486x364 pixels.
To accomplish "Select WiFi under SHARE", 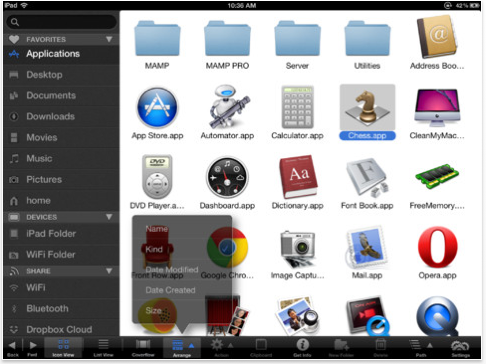I will pos(61,287).
